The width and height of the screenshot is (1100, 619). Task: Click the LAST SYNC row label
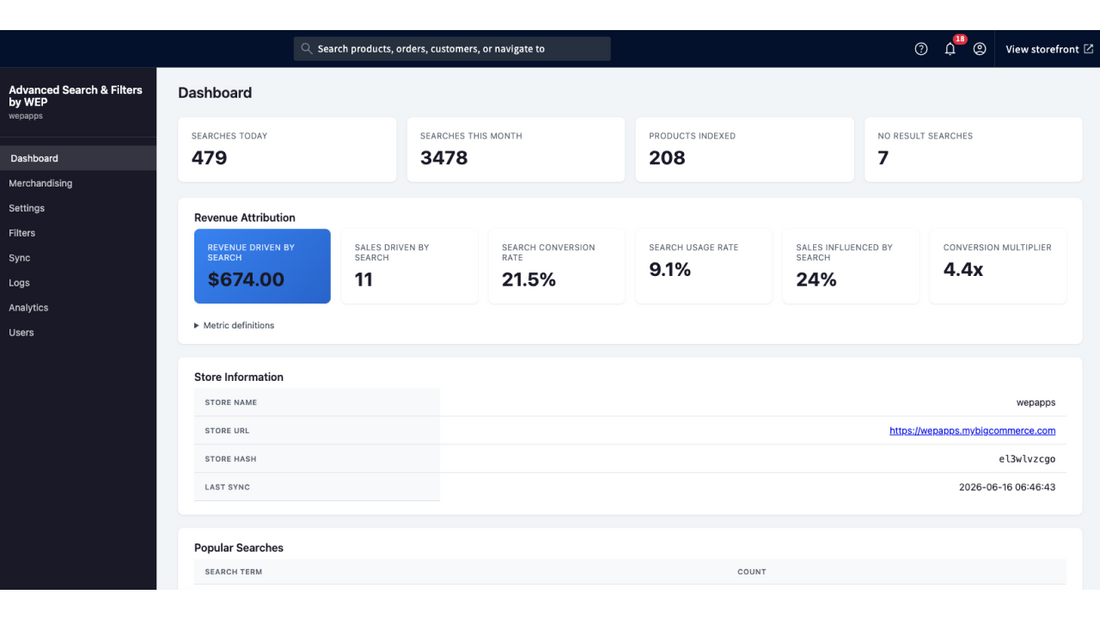tap(227, 487)
